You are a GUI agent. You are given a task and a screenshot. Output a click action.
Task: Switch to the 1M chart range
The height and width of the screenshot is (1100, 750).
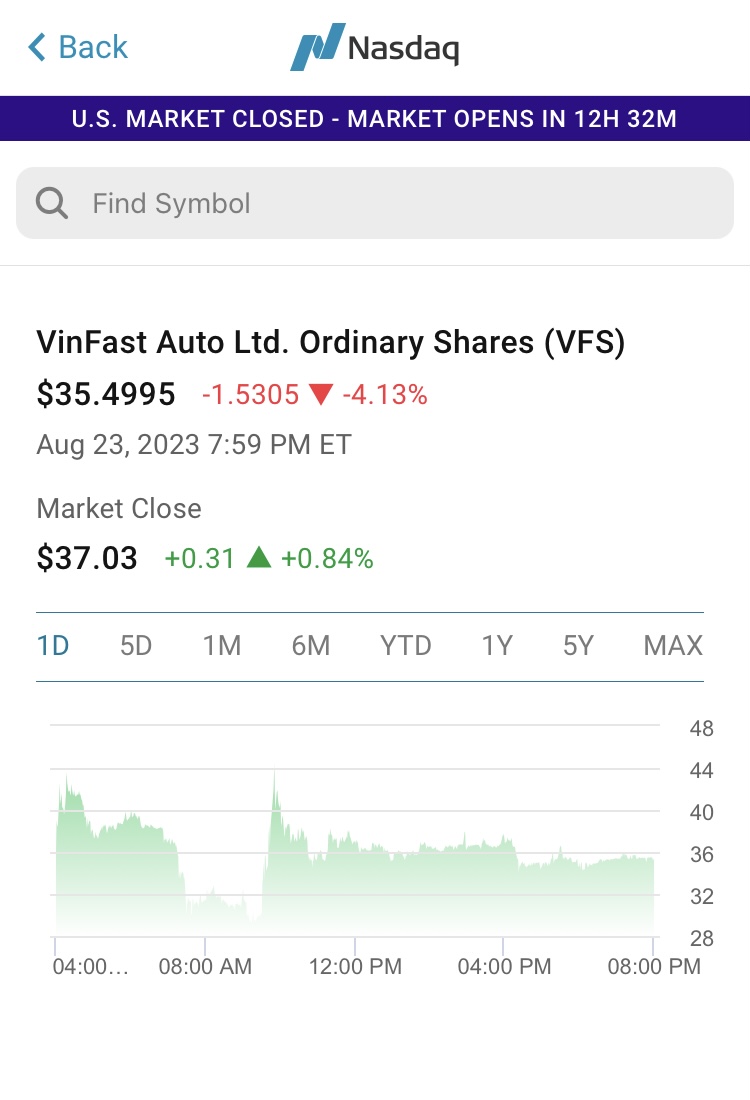click(x=222, y=646)
